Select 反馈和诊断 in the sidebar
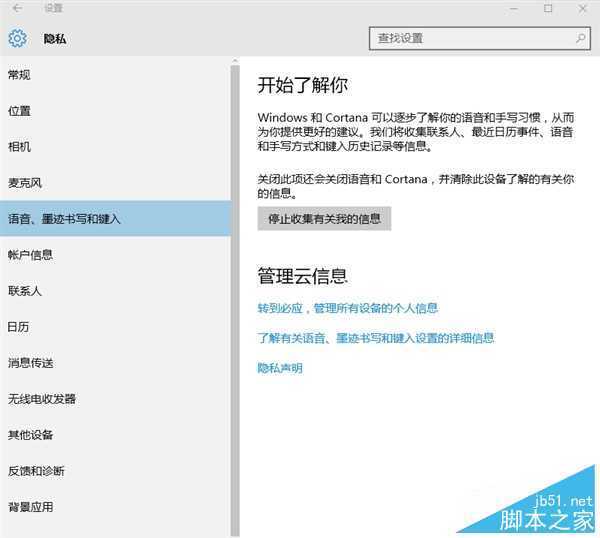The width and height of the screenshot is (600, 538). tap(116, 471)
